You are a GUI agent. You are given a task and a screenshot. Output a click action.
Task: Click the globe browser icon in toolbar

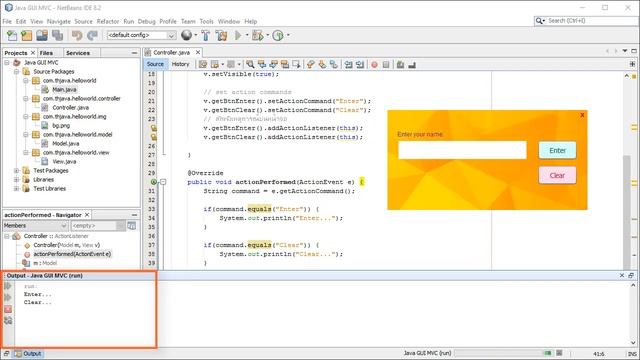(187, 36)
